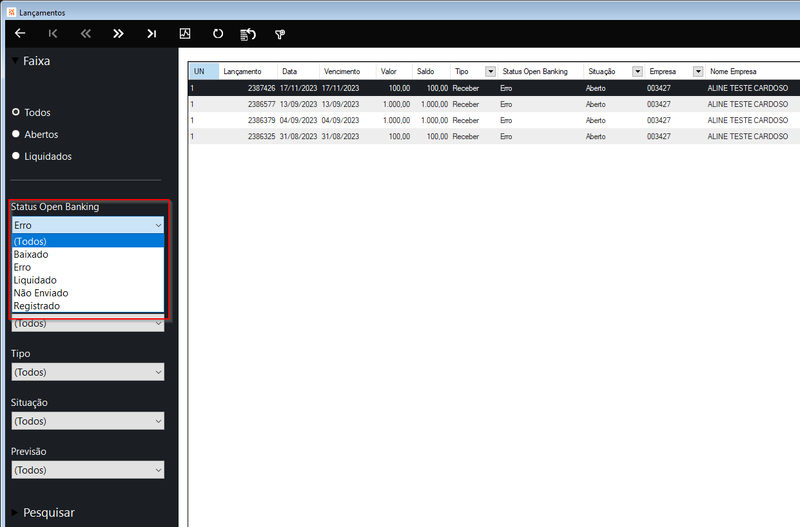
Task: Click the Lançamentos window app icon
Action: coord(12,12)
